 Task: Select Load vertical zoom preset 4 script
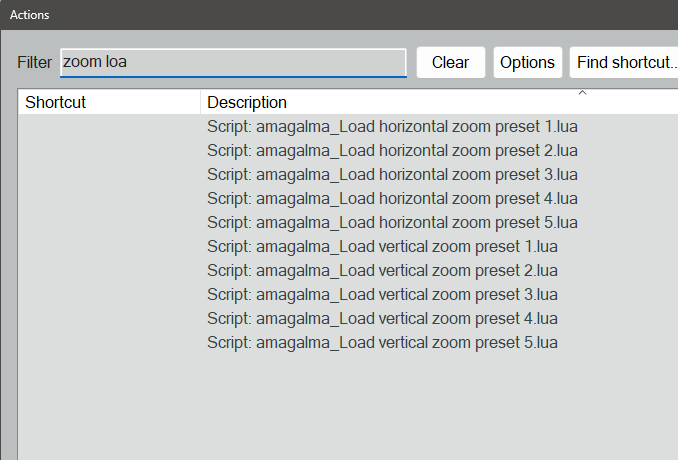click(x=382, y=319)
